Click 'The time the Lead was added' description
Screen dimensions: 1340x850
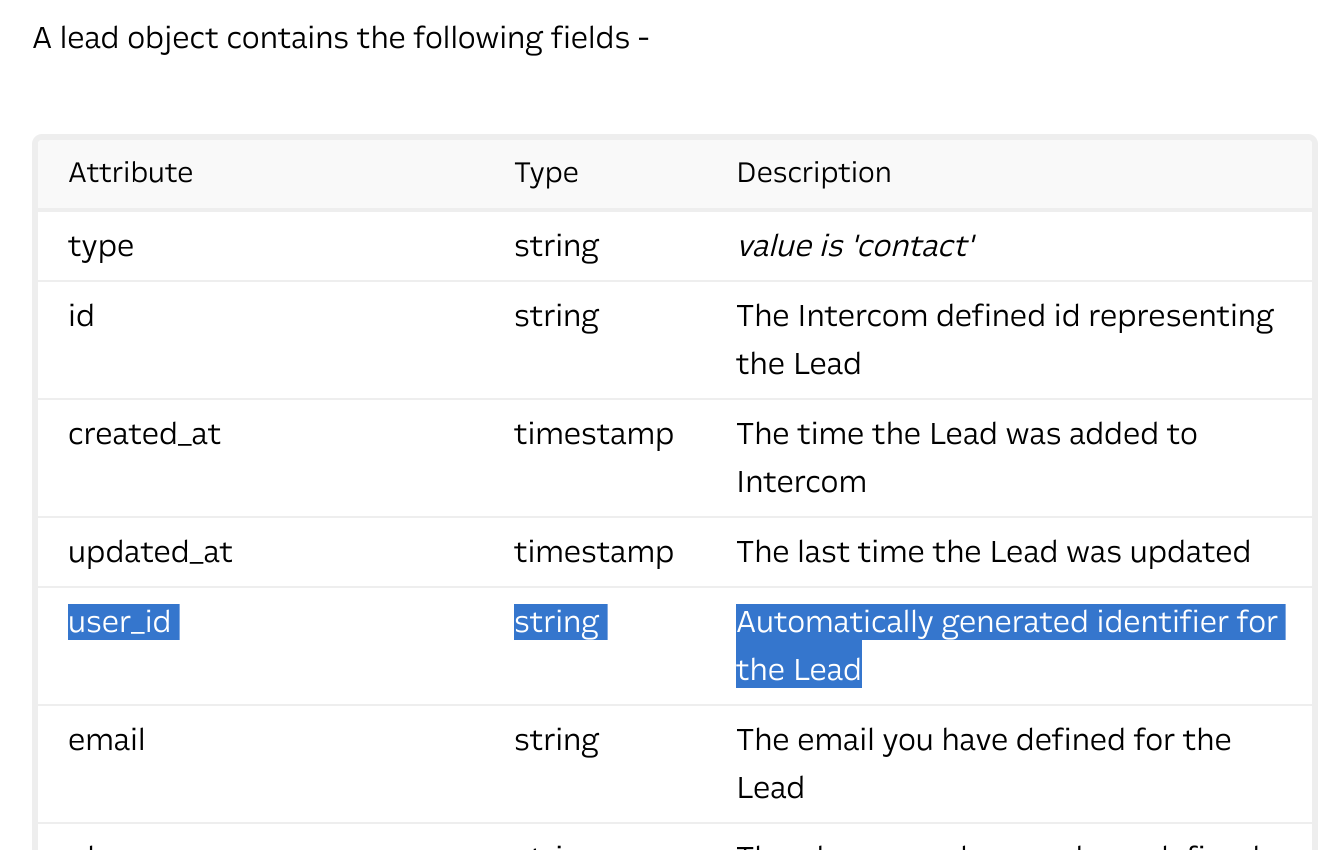click(966, 434)
